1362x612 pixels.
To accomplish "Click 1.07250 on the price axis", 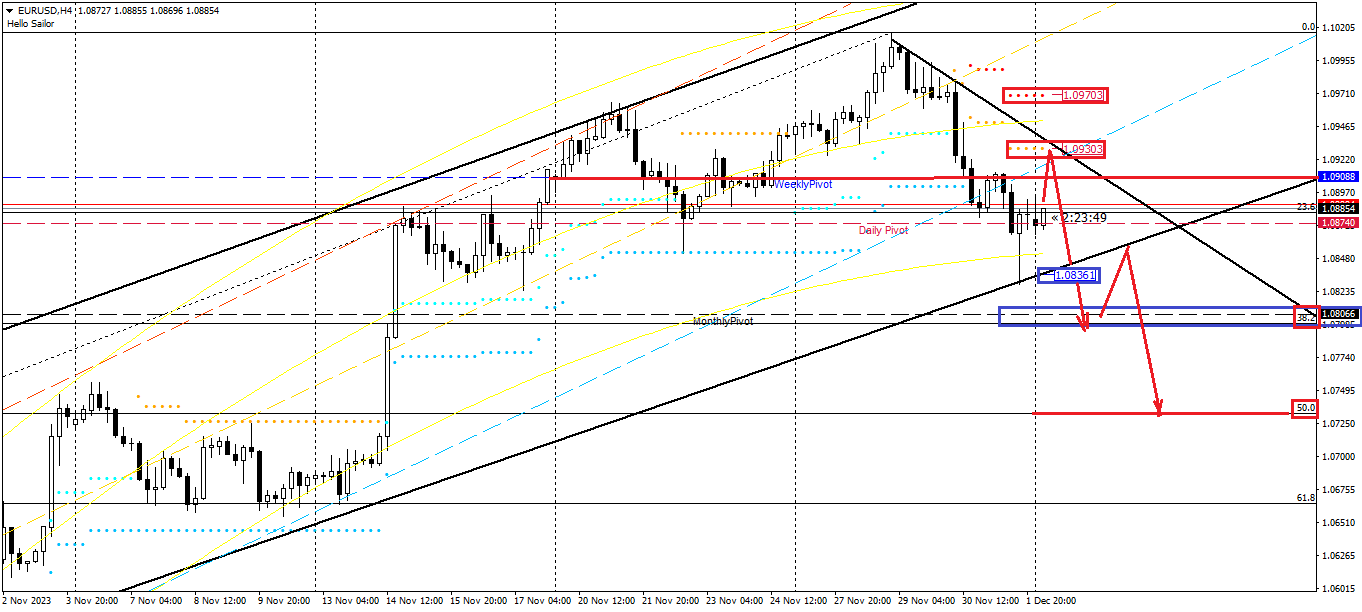I will [1339, 423].
